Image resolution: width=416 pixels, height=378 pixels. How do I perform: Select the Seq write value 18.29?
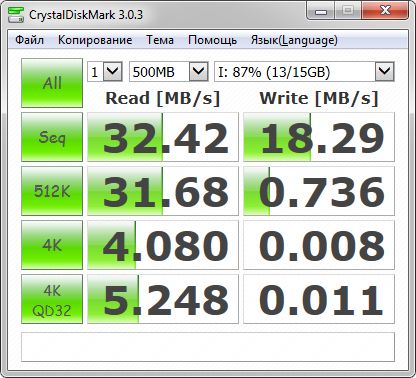coord(319,137)
